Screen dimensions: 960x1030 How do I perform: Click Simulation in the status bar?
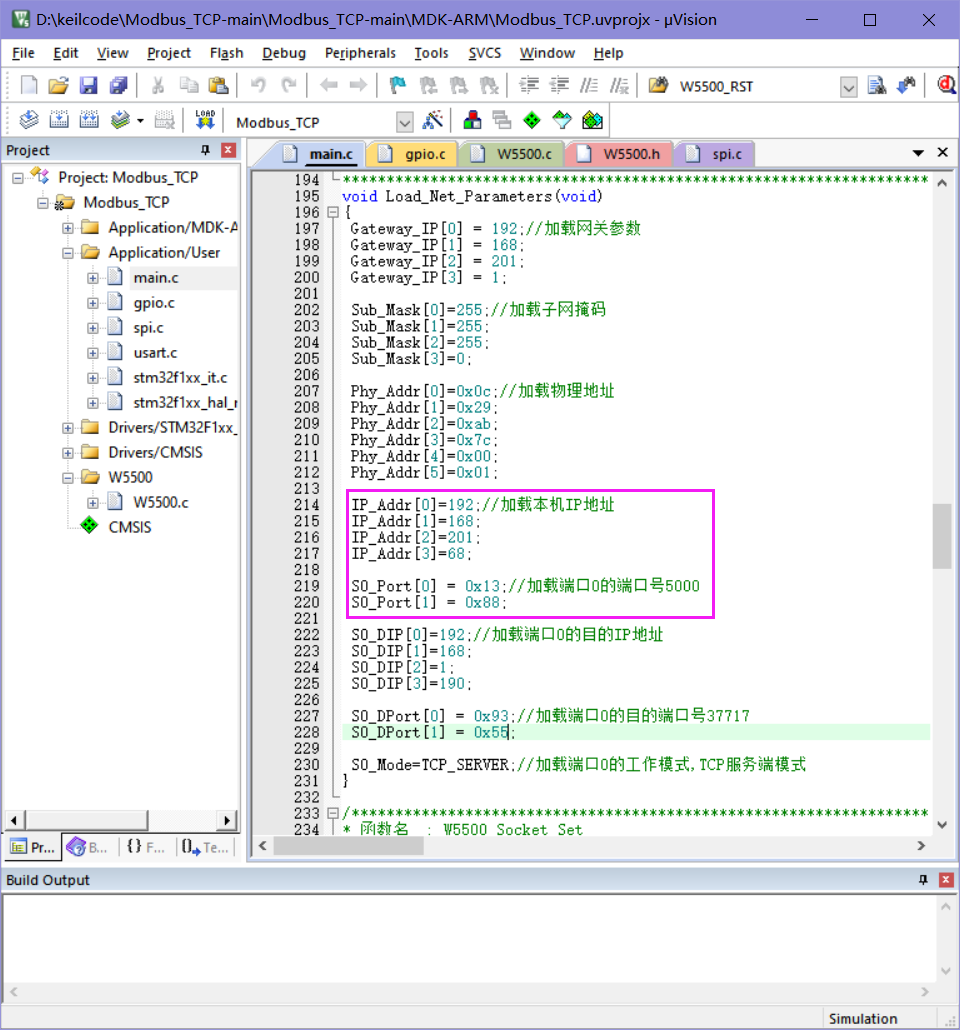tap(863, 1018)
